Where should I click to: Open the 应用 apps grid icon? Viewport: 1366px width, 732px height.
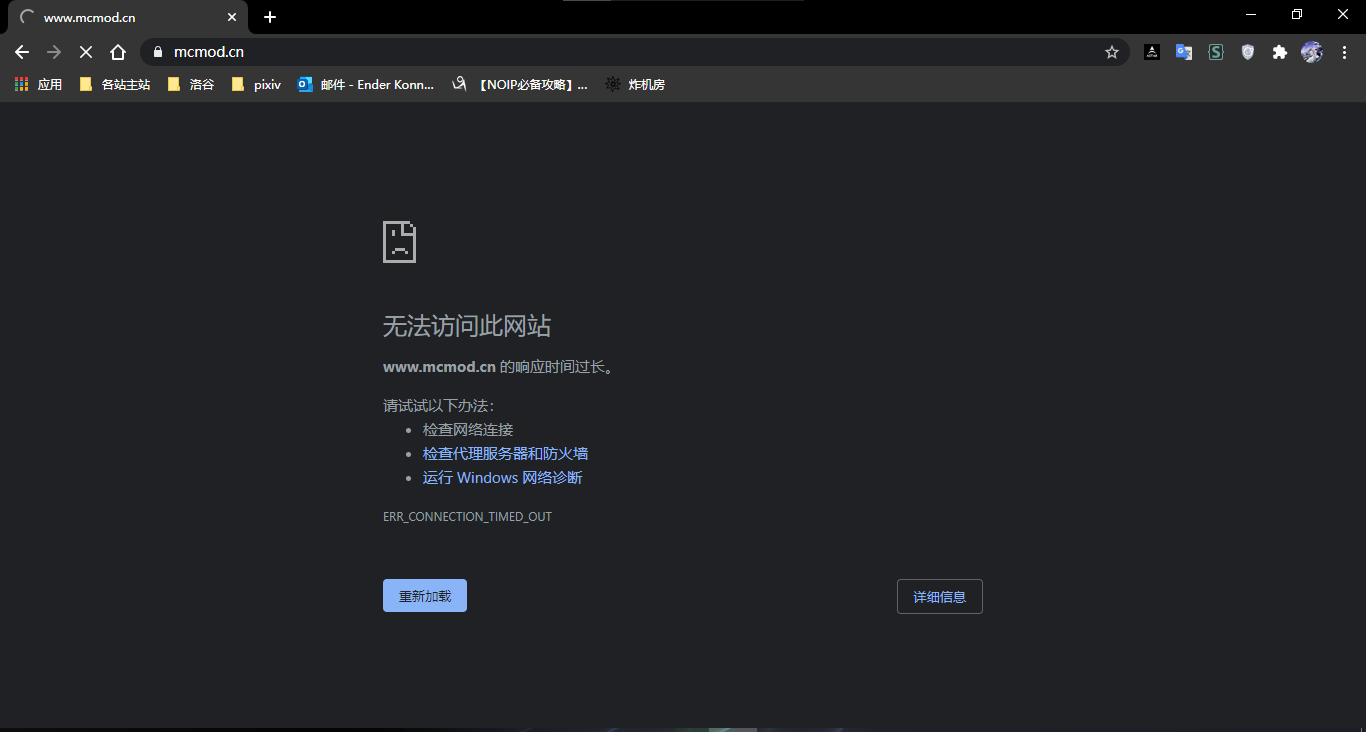point(21,84)
